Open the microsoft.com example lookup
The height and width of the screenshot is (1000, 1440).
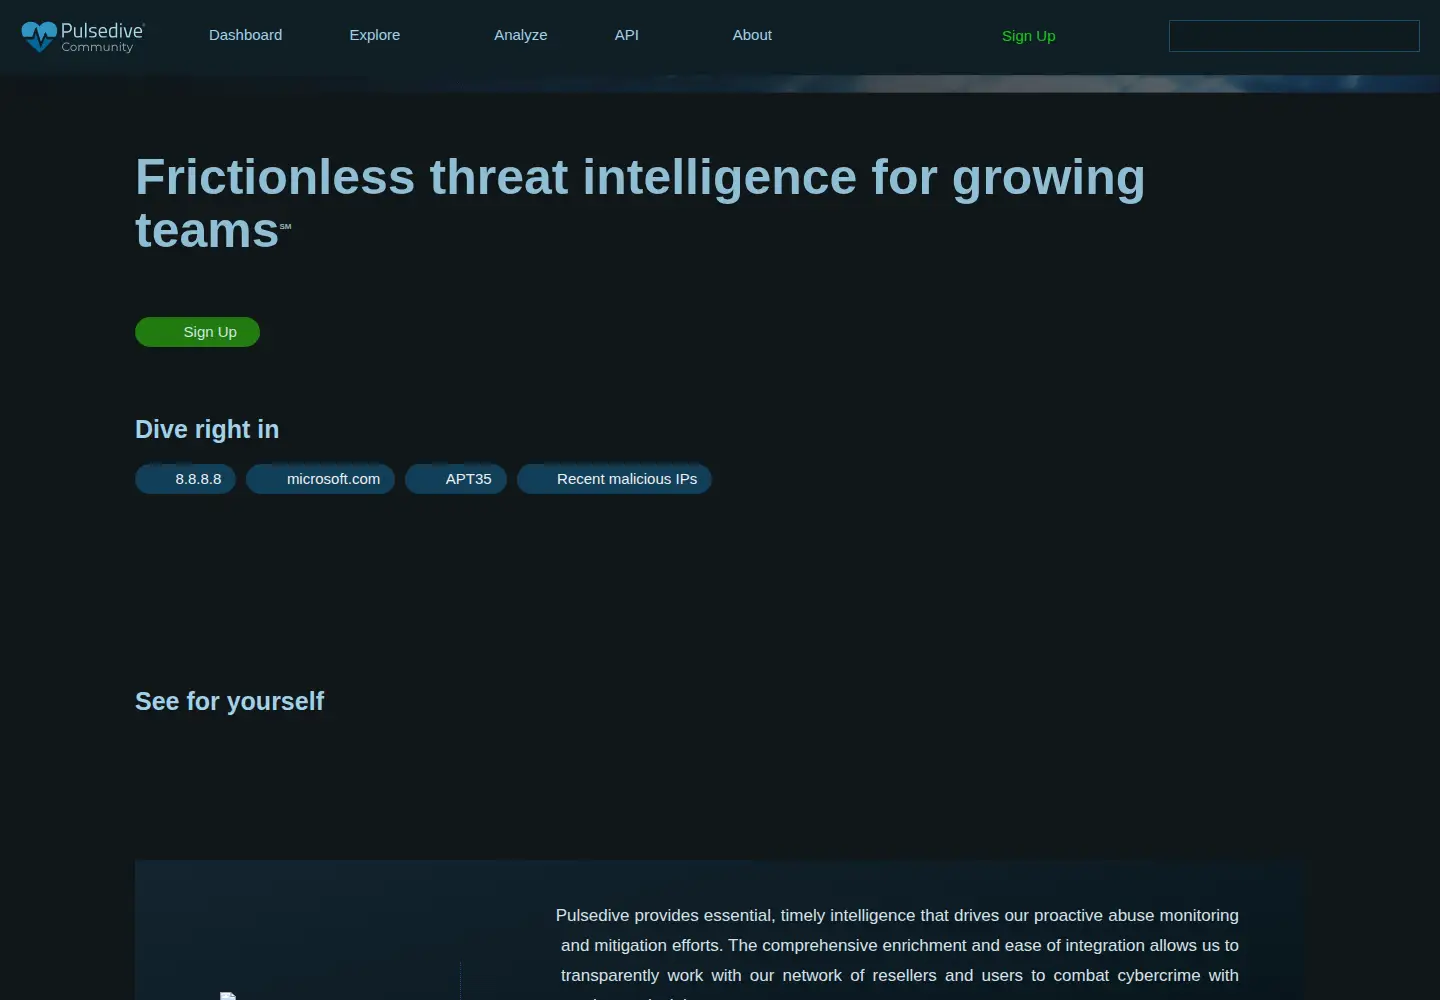click(x=320, y=479)
